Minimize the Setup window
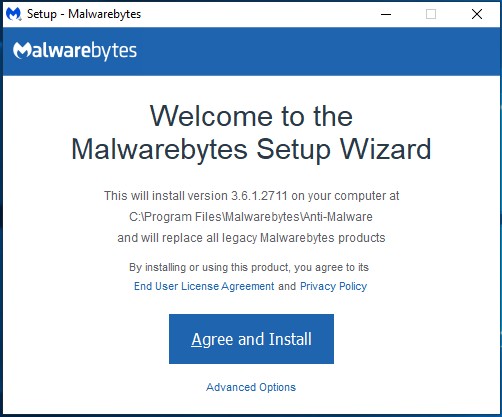 386,14
